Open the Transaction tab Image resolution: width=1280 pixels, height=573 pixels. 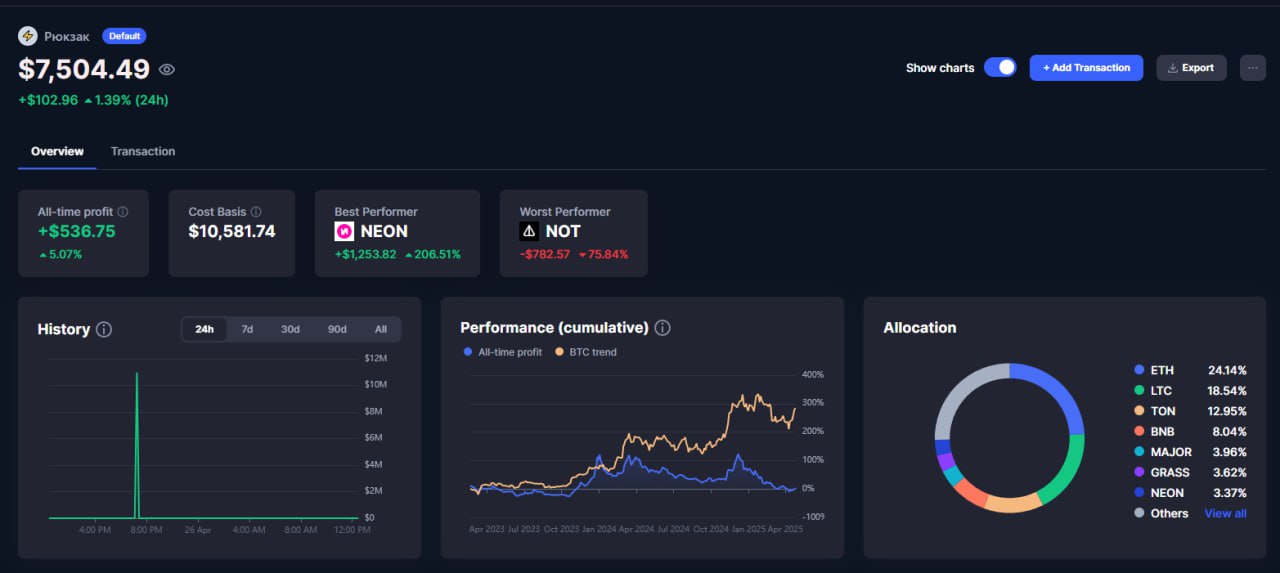[143, 151]
